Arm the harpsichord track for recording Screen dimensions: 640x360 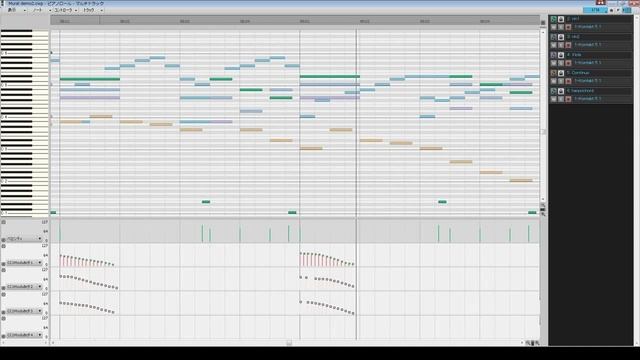(x=568, y=99)
